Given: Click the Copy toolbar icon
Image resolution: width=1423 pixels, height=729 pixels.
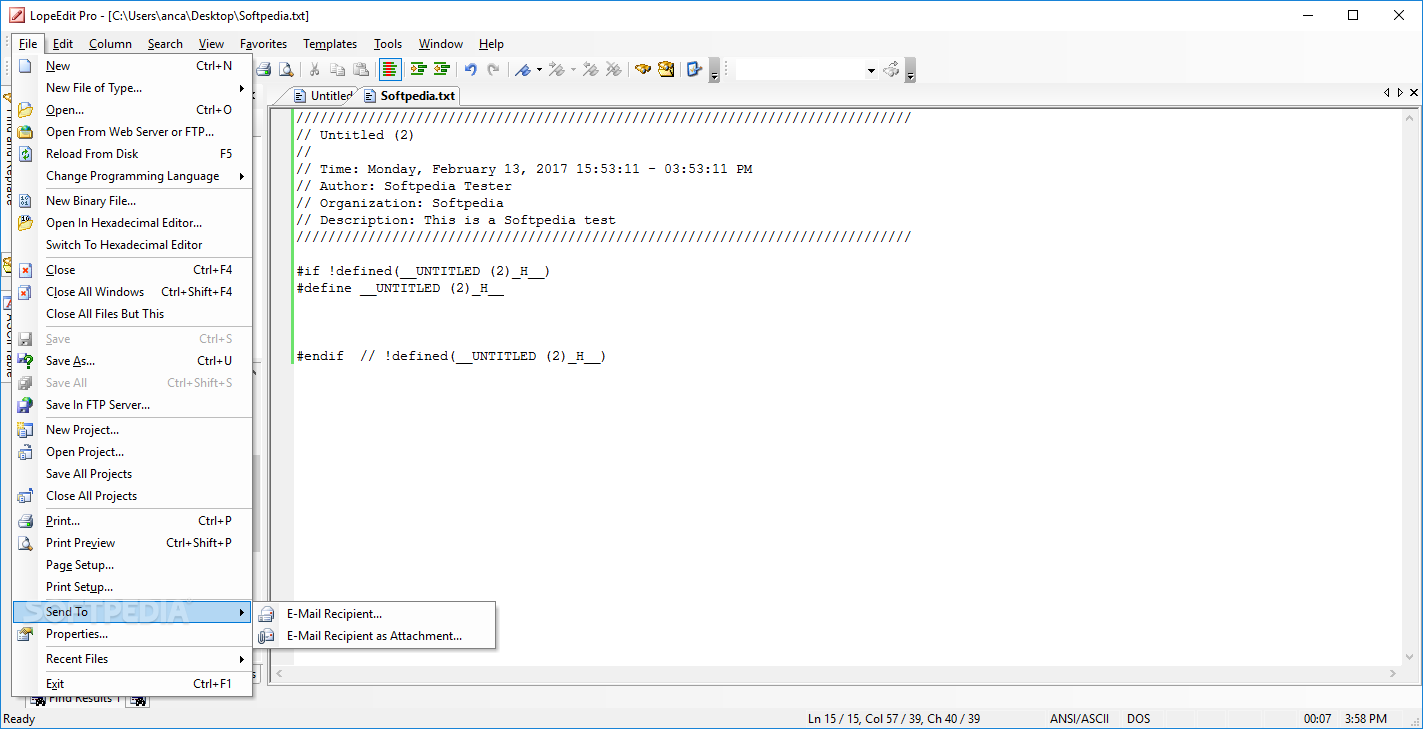Looking at the screenshot, I should (x=337, y=69).
